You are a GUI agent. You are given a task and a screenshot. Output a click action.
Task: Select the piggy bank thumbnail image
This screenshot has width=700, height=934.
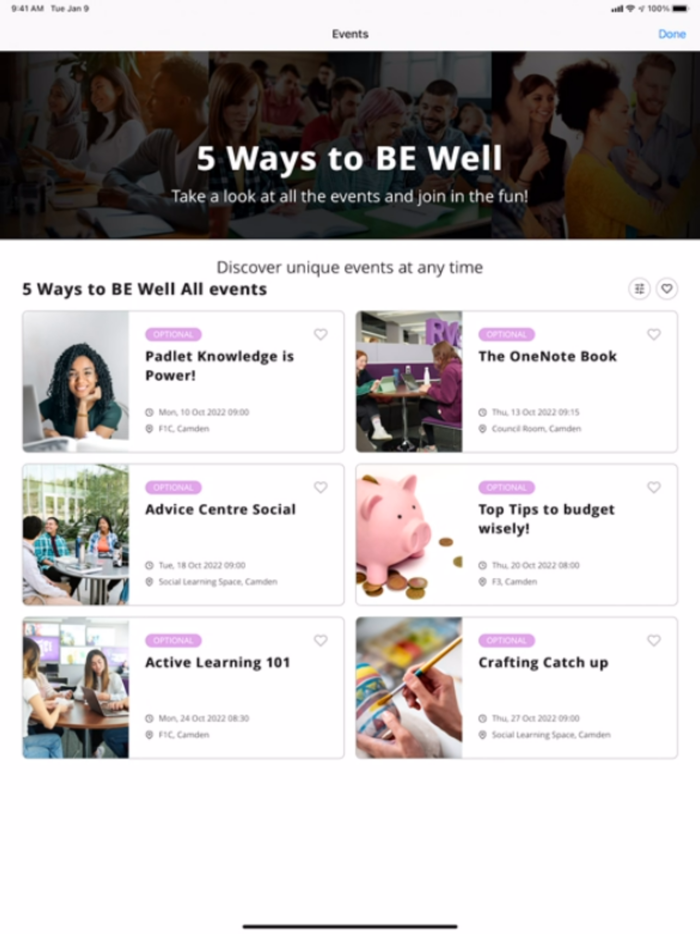[409, 535]
